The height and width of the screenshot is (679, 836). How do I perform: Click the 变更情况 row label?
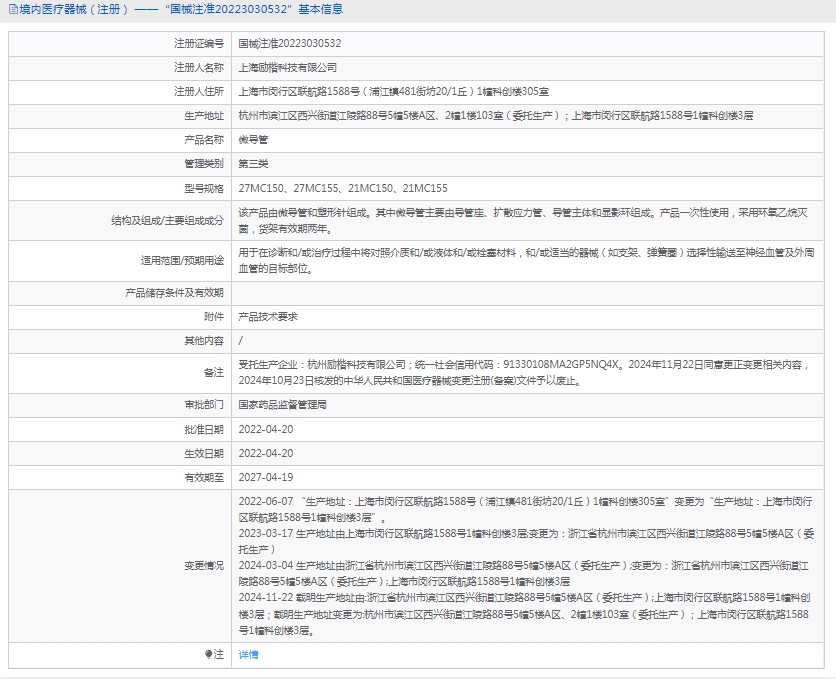[204, 565]
